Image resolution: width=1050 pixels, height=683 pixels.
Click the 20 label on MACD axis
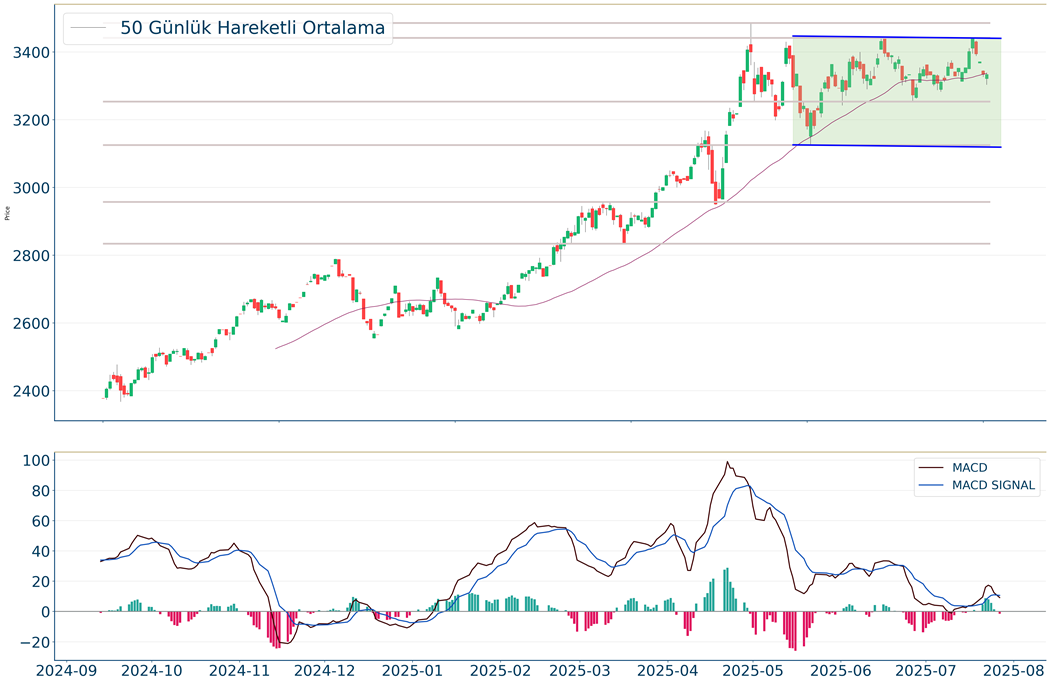pyautogui.click(x=40, y=581)
